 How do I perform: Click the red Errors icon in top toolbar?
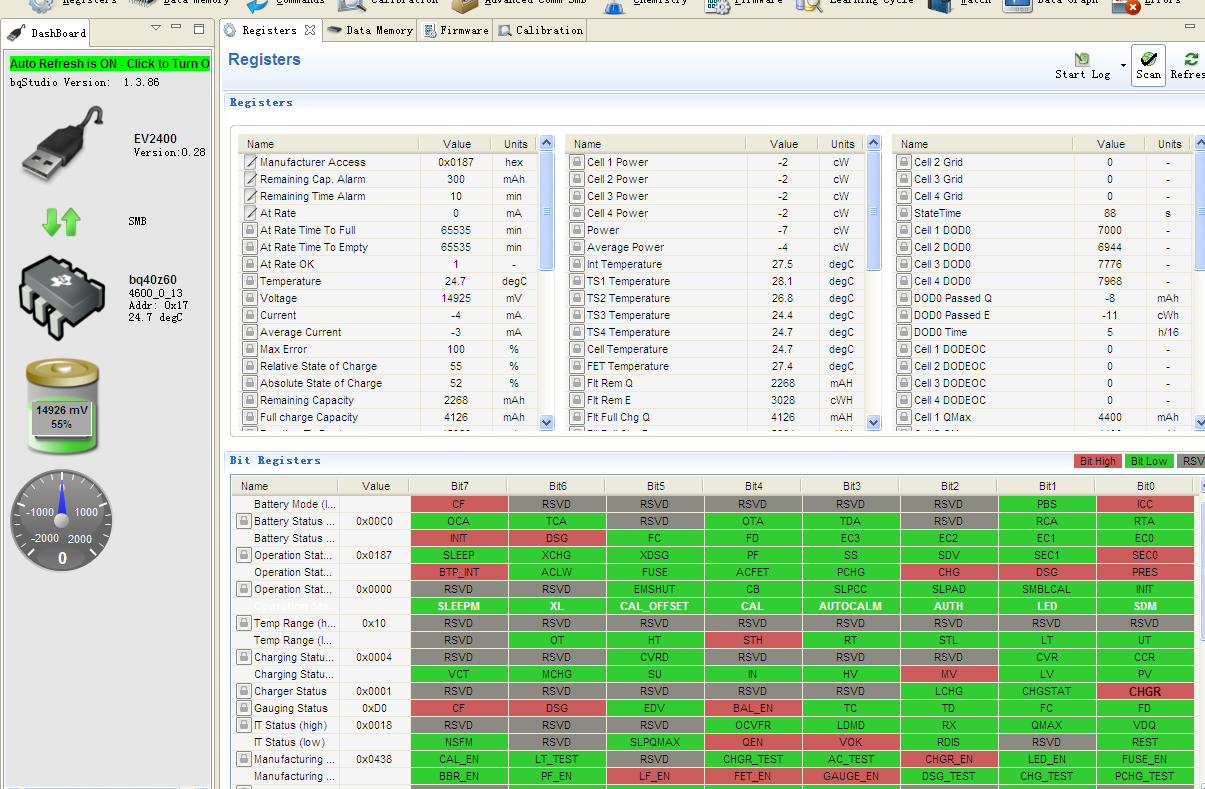pos(1126,4)
